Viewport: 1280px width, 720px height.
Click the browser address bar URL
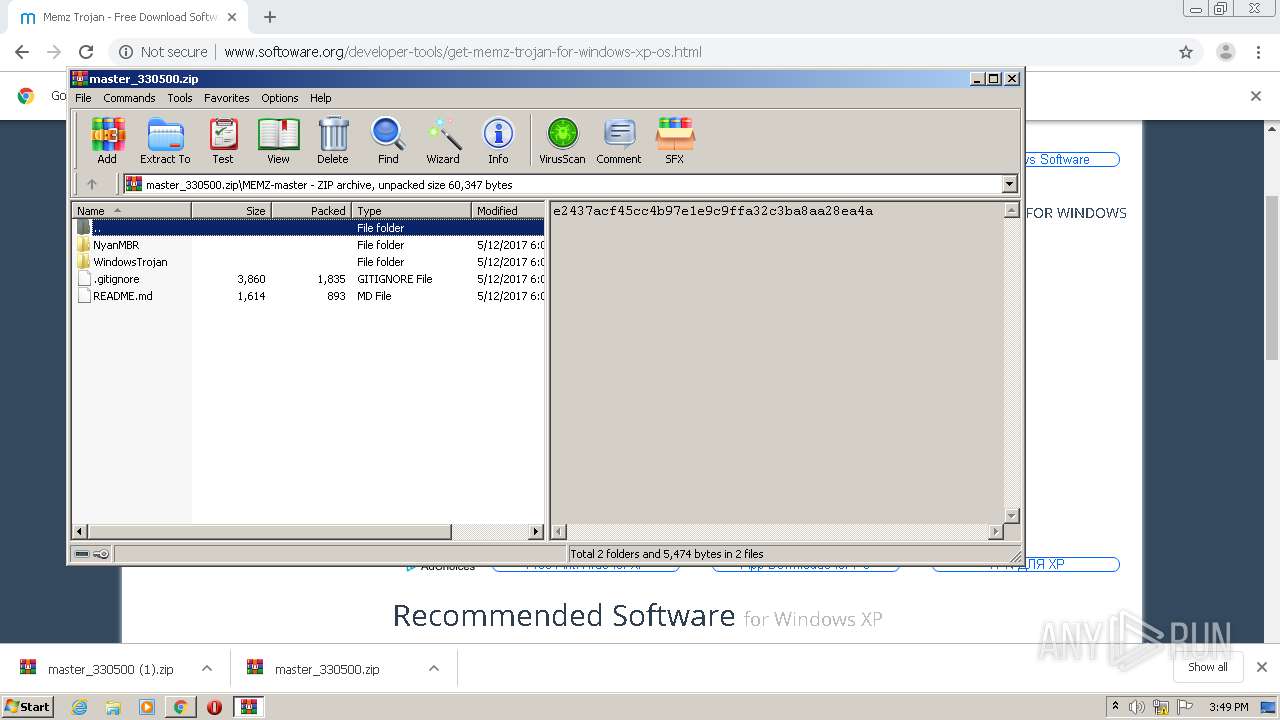463,52
